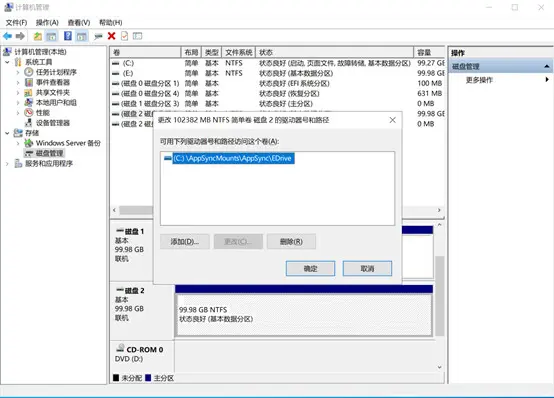Expand the 本地用户和组 node
The image size is (554, 398).
[x=18, y=103]
